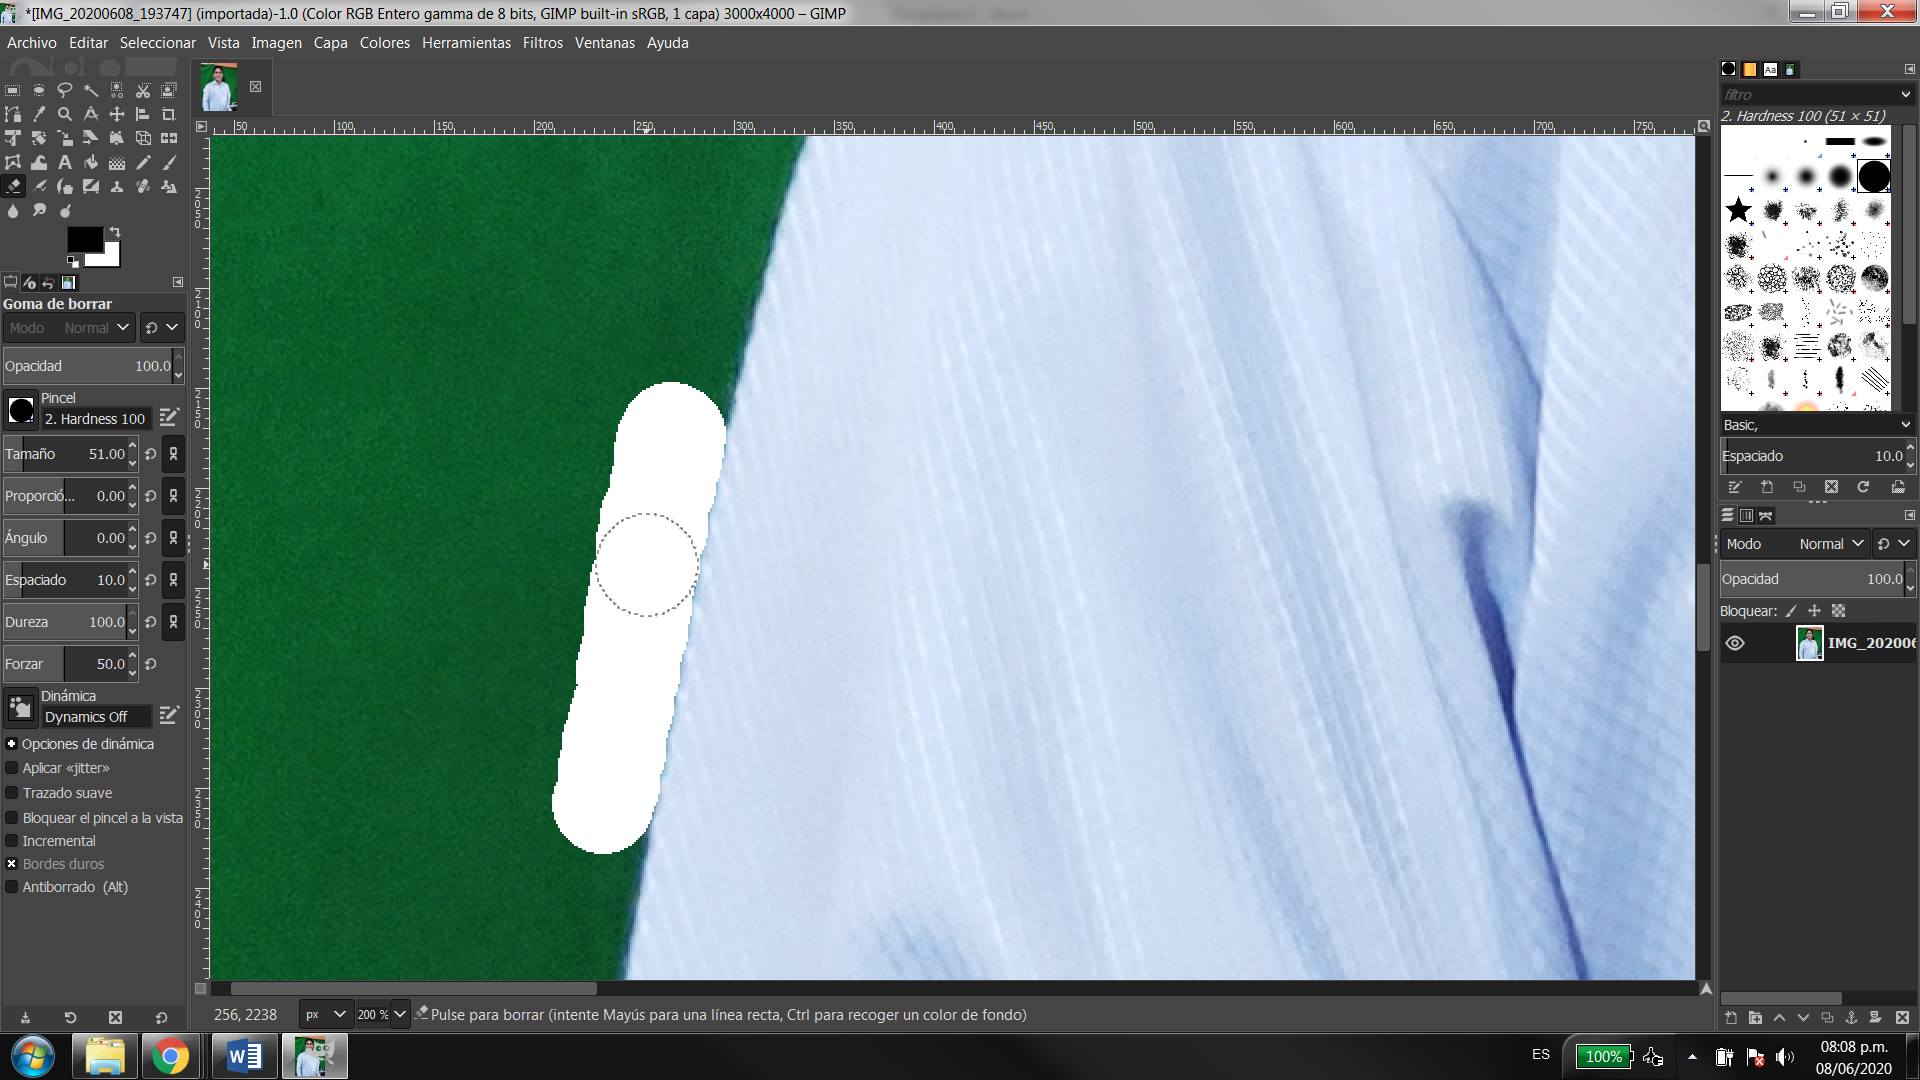Select the Zoom magnifier tool
This screenshot has width=1920, height=1080.
pos(65,114)
